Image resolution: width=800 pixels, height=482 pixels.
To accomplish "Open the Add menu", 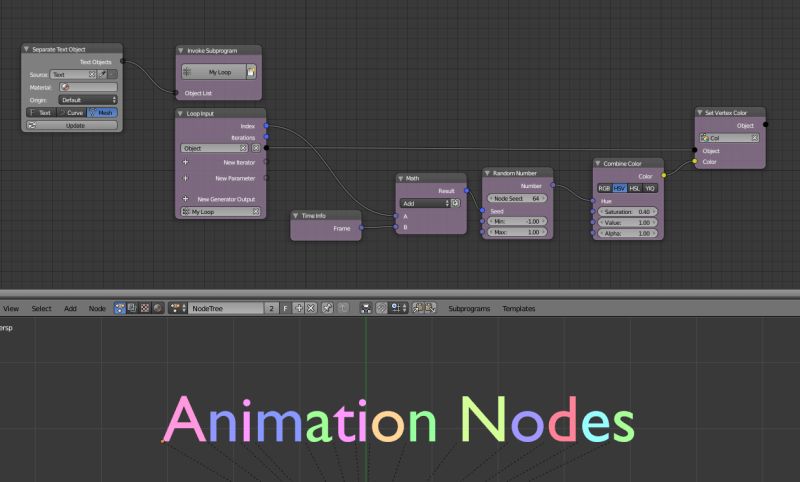I will point(70,309).
